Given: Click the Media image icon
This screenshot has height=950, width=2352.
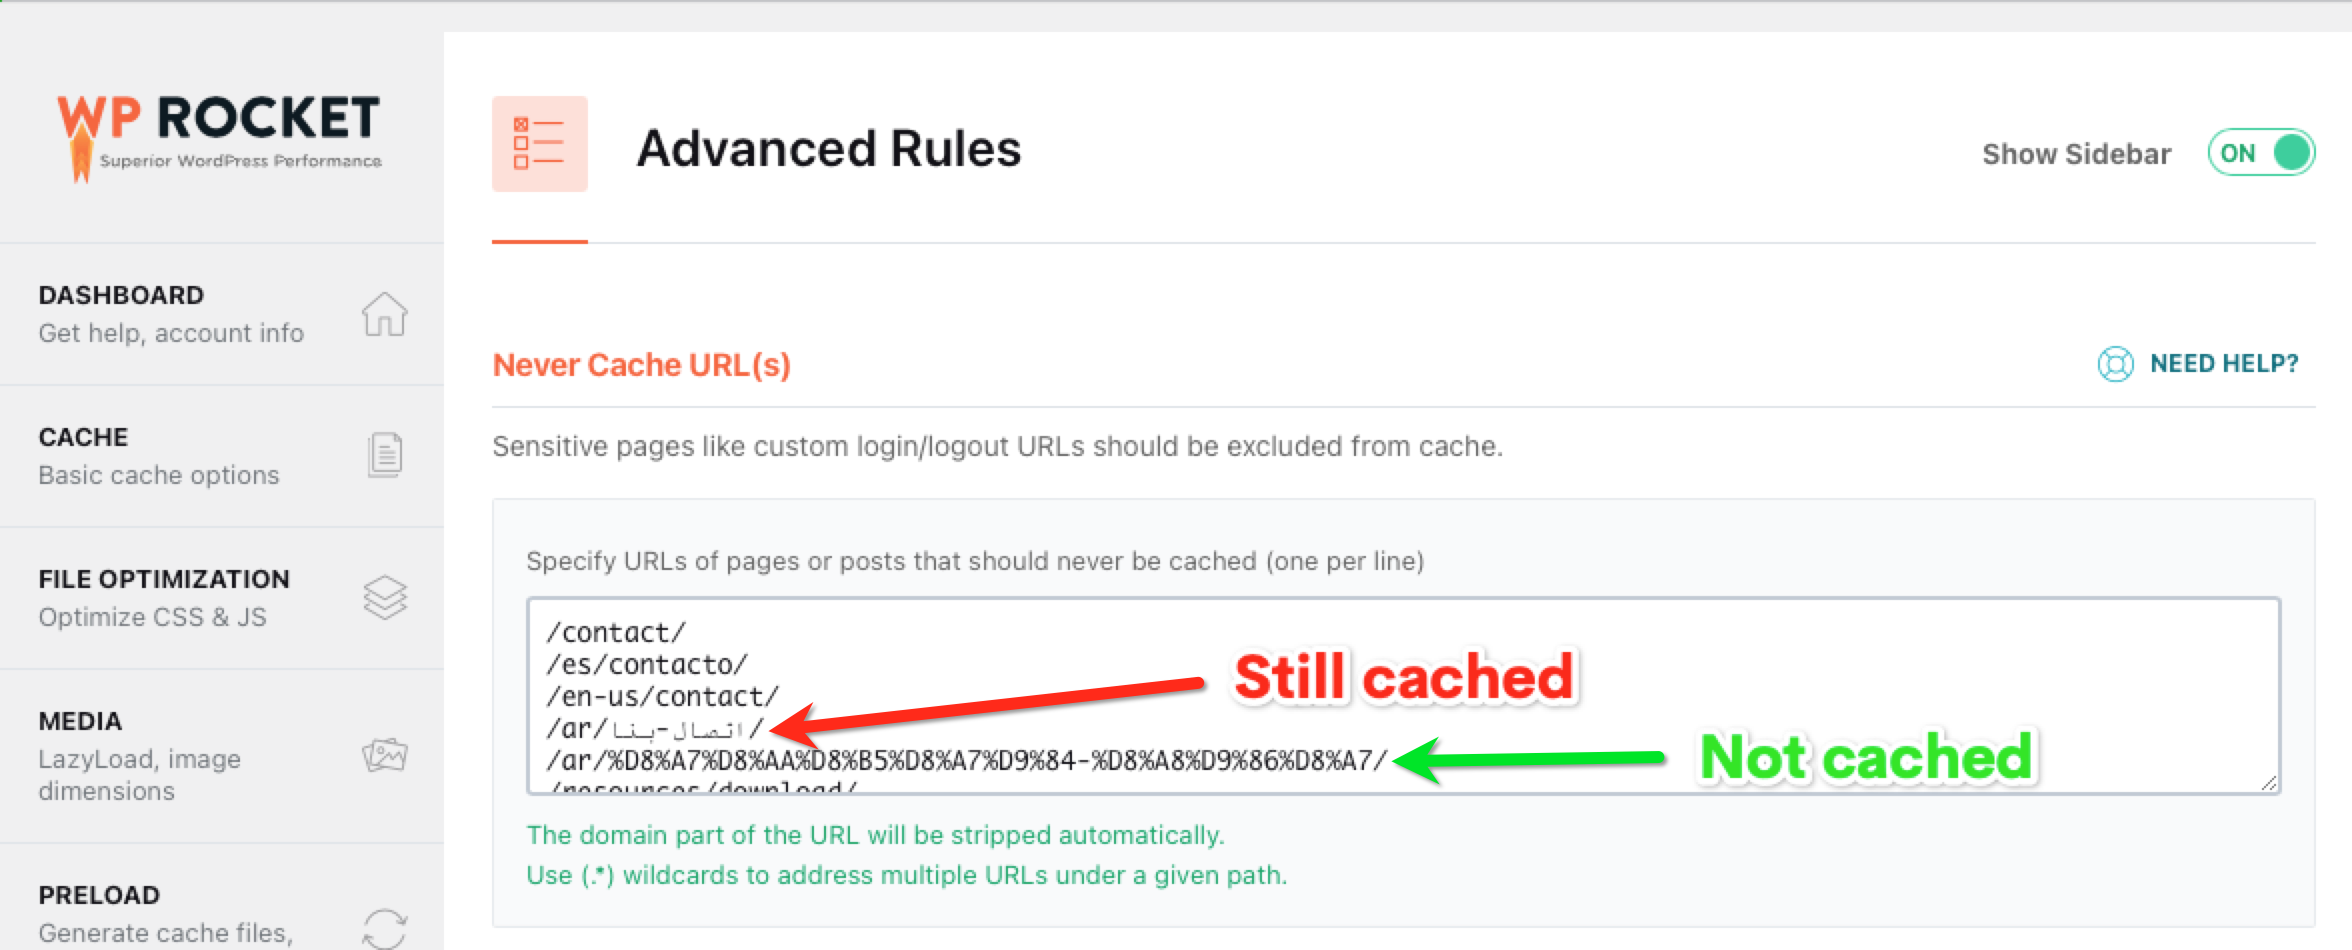Looking at the screenshot, I should tap(384, 755).
